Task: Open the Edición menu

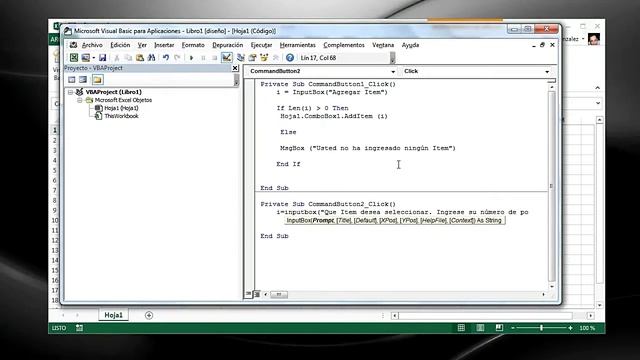Action: point(120,45)
